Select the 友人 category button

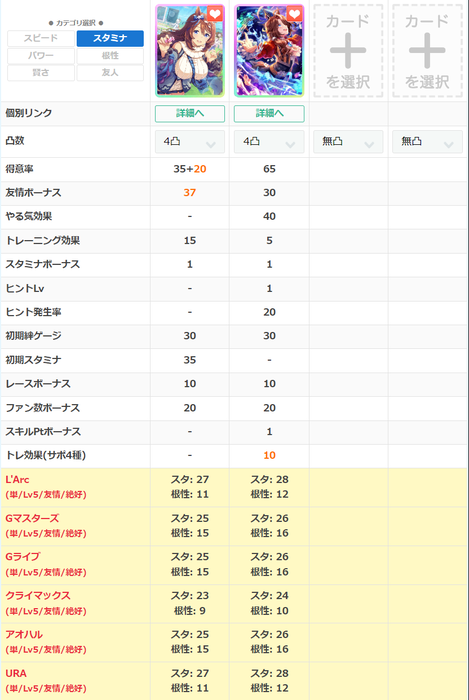[110, 73]
